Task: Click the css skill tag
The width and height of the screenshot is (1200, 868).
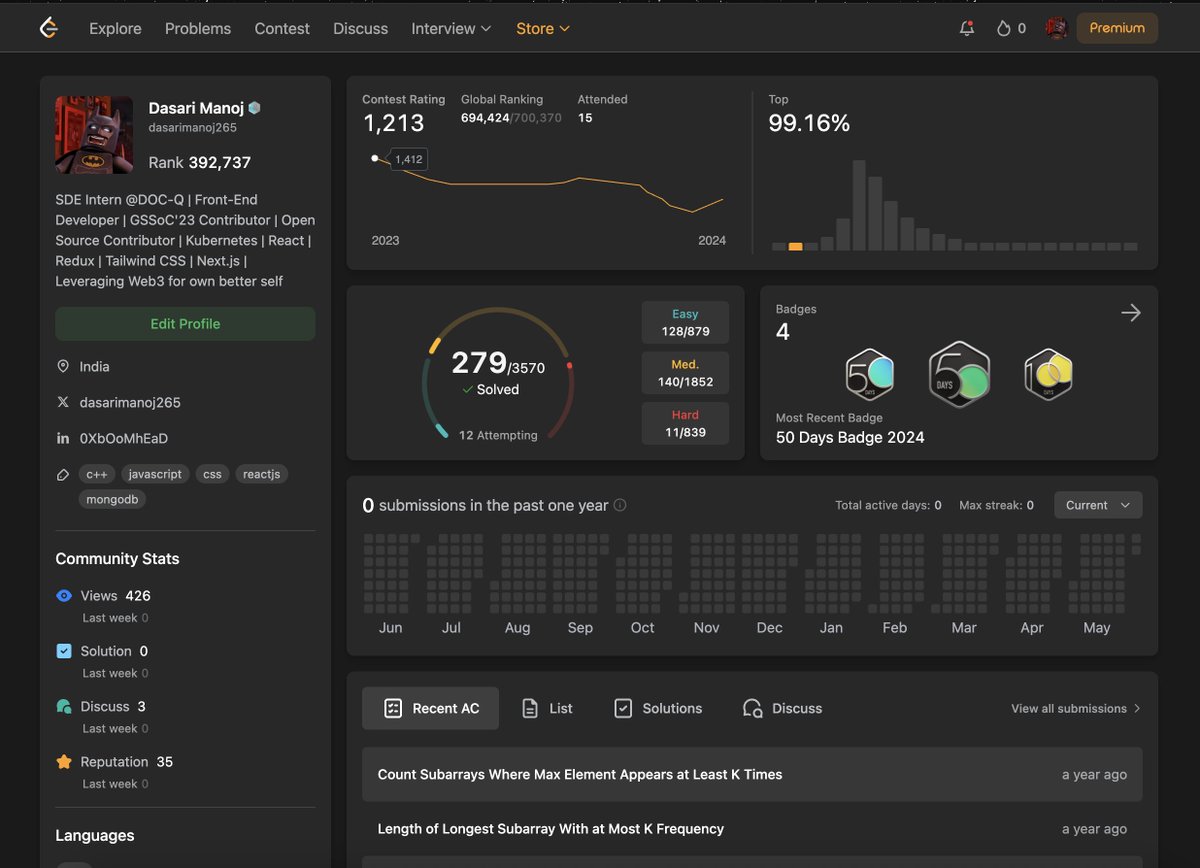Action: click(212, 474)
